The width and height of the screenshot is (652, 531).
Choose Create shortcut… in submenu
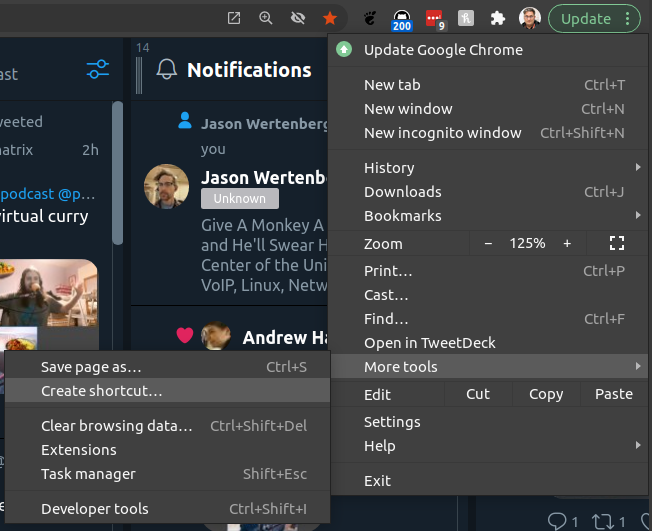pyautogui.click(x=167, y=391)
